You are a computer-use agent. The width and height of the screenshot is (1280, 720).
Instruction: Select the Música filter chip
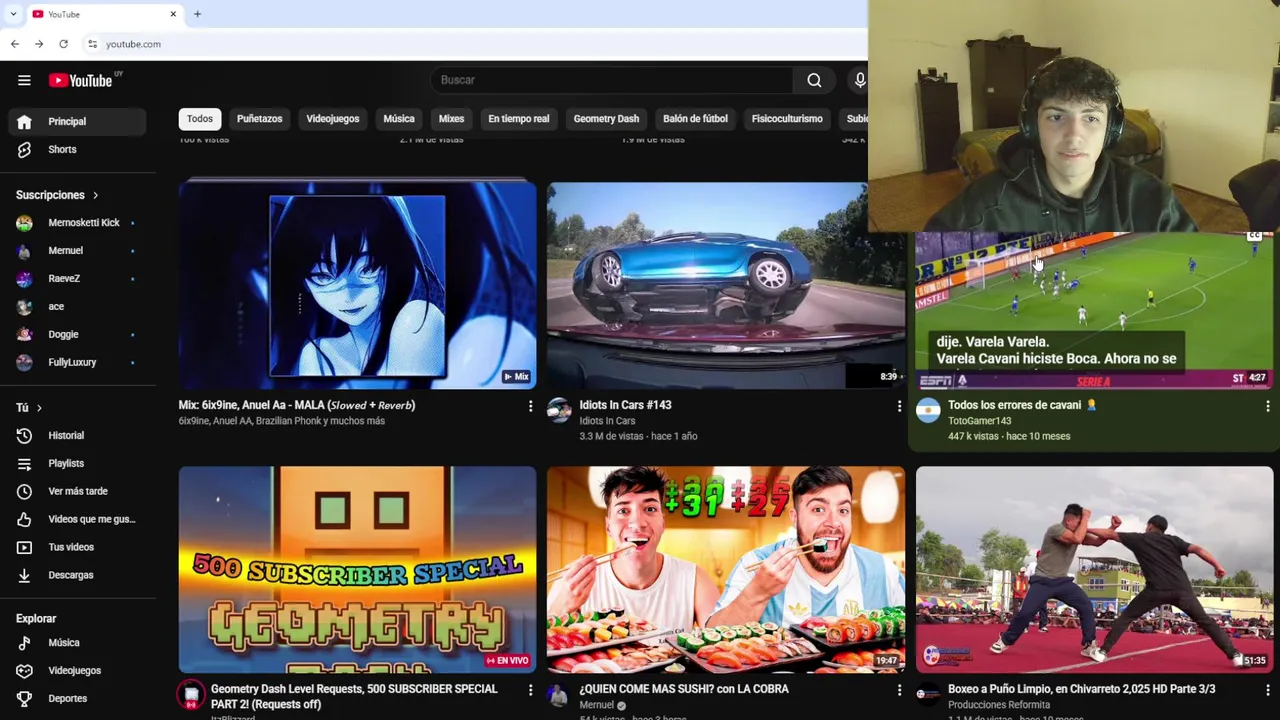click(399, 119)
